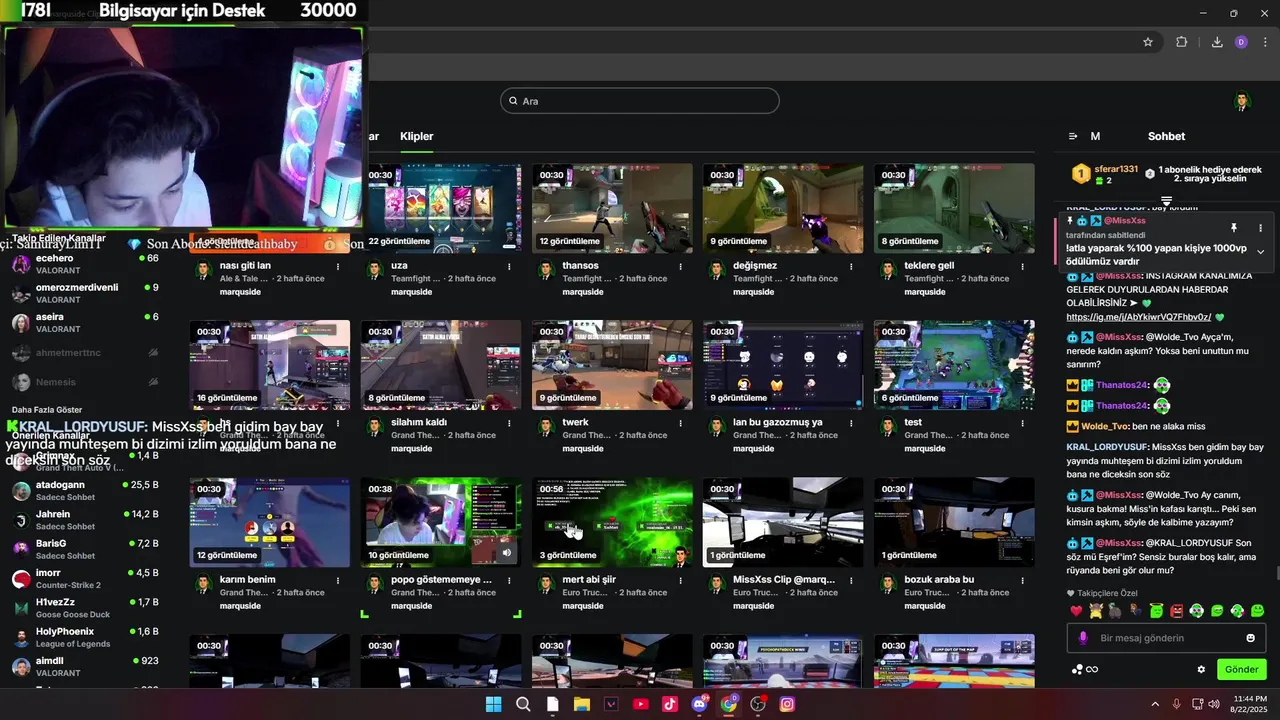
Task: Open File Explorer from the taskbar
Action: (x=581, y=704)
